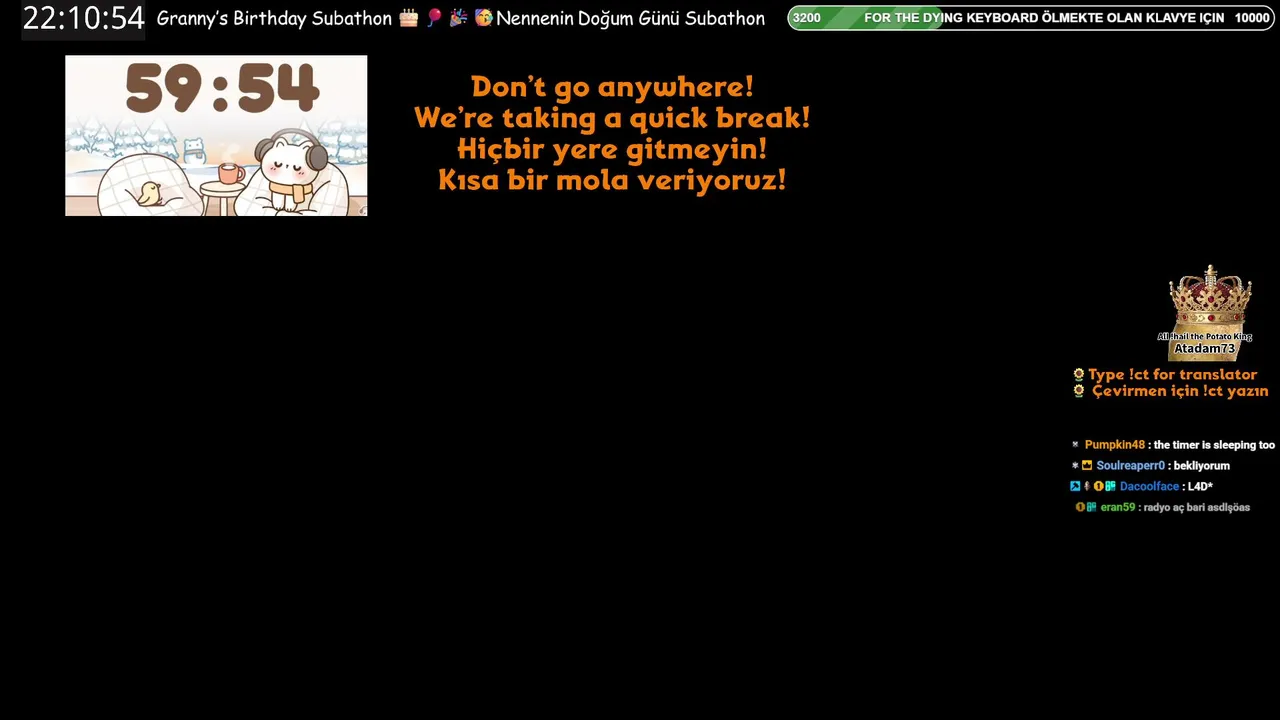The height and width of the screenshot is (720, 1280).
Task: Click the 3200 current goal amount
Action: pyautogui.click(x=806, y=18)
